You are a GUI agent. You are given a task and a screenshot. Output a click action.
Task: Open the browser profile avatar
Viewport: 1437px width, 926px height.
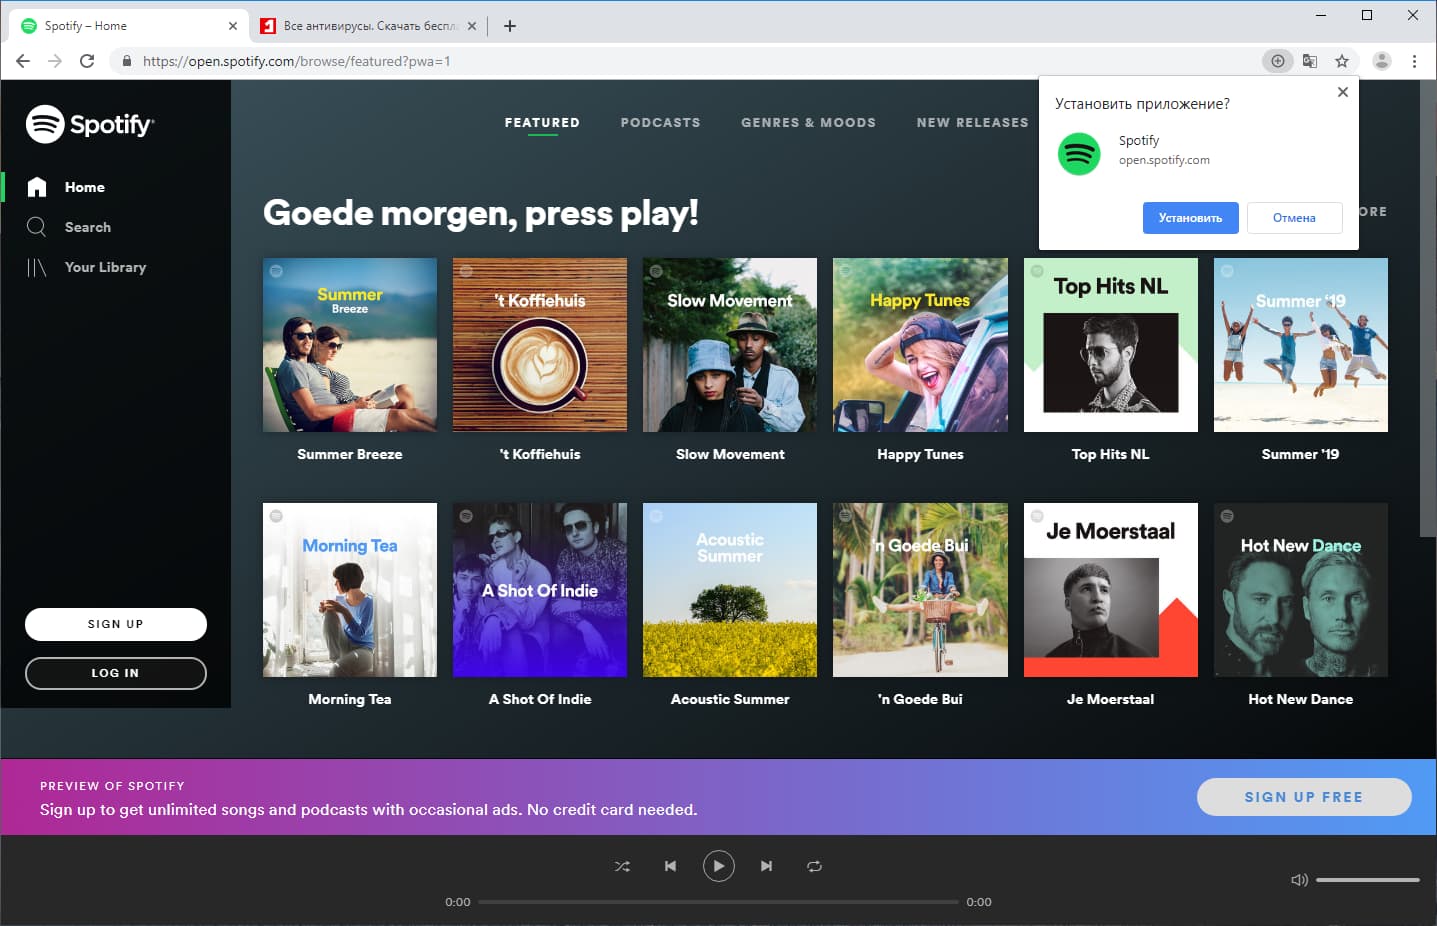coord(1382,61)
